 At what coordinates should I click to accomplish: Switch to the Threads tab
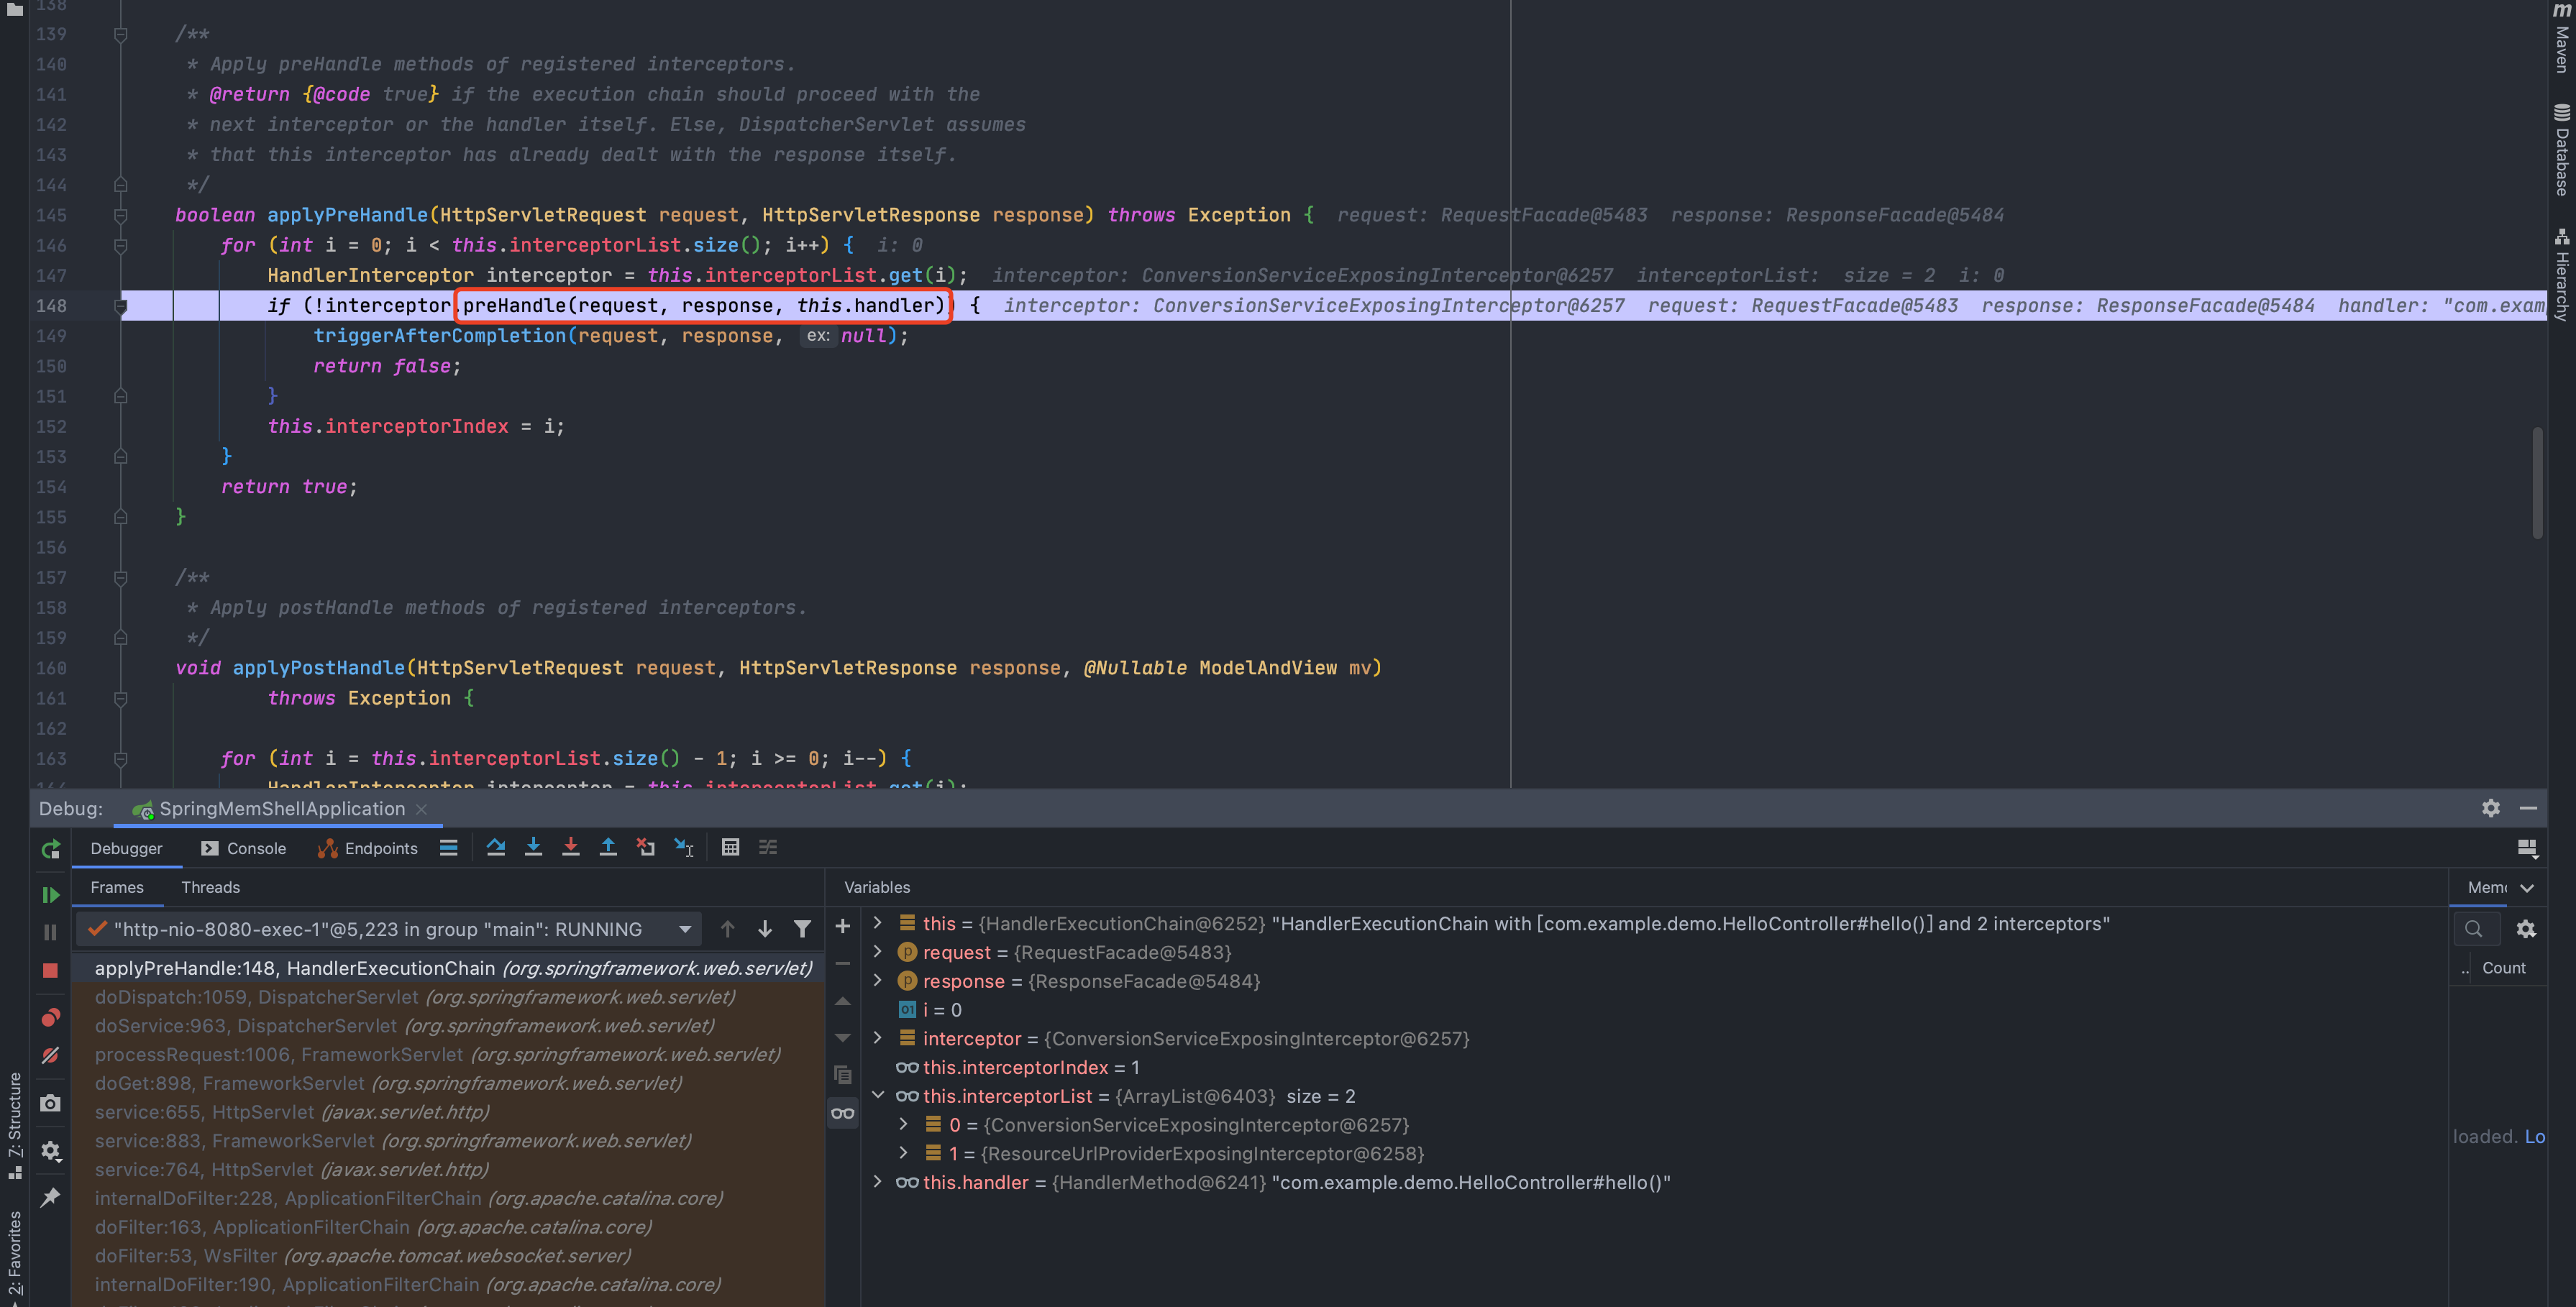tap(210, 887)
